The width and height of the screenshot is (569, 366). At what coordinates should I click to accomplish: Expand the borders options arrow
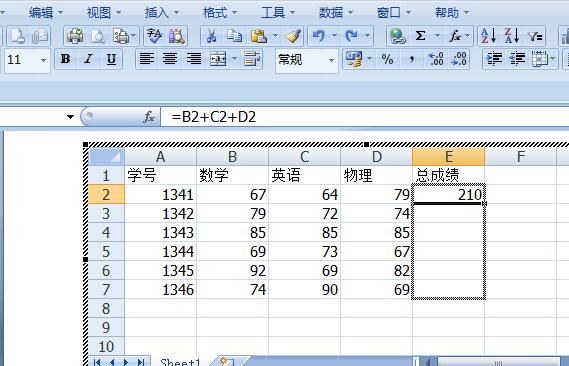(552, 59)
